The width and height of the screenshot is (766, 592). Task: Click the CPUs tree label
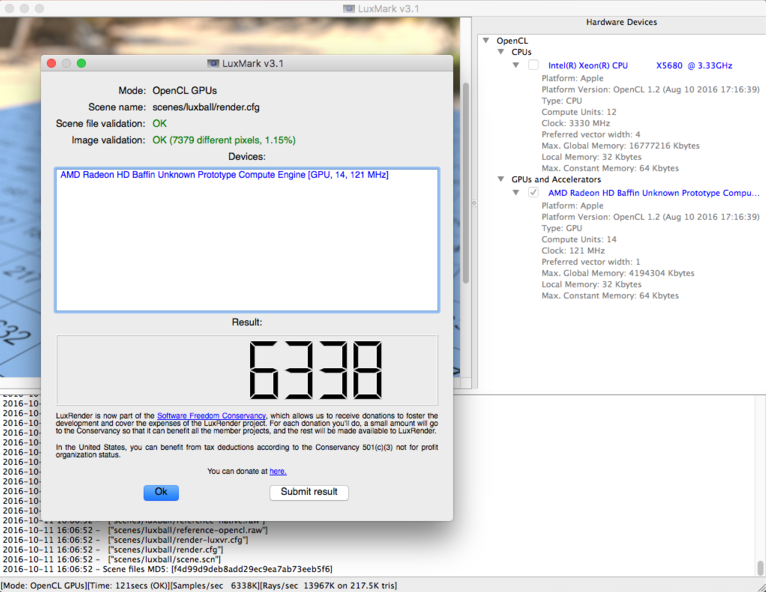pyautogui.click(x=521, y=52)
